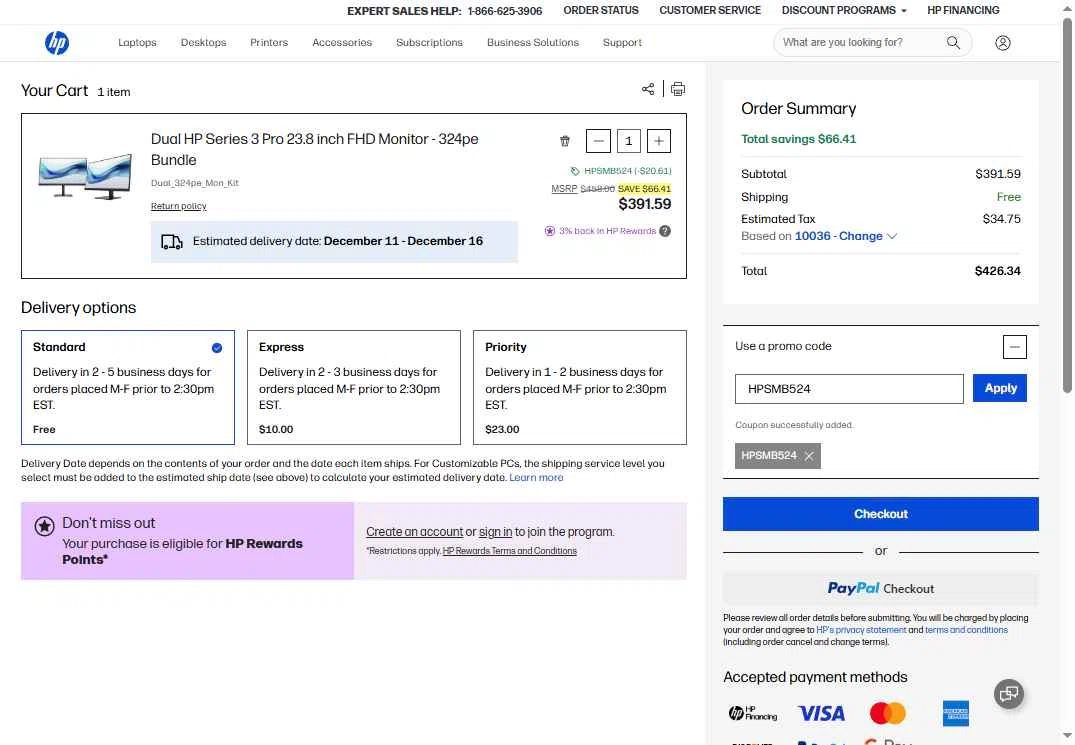The width and height of the screenshot is (1075, 745).
Task: Click the PayPal Checkout button
Action: pyautogui.click(x=880, y=589)
